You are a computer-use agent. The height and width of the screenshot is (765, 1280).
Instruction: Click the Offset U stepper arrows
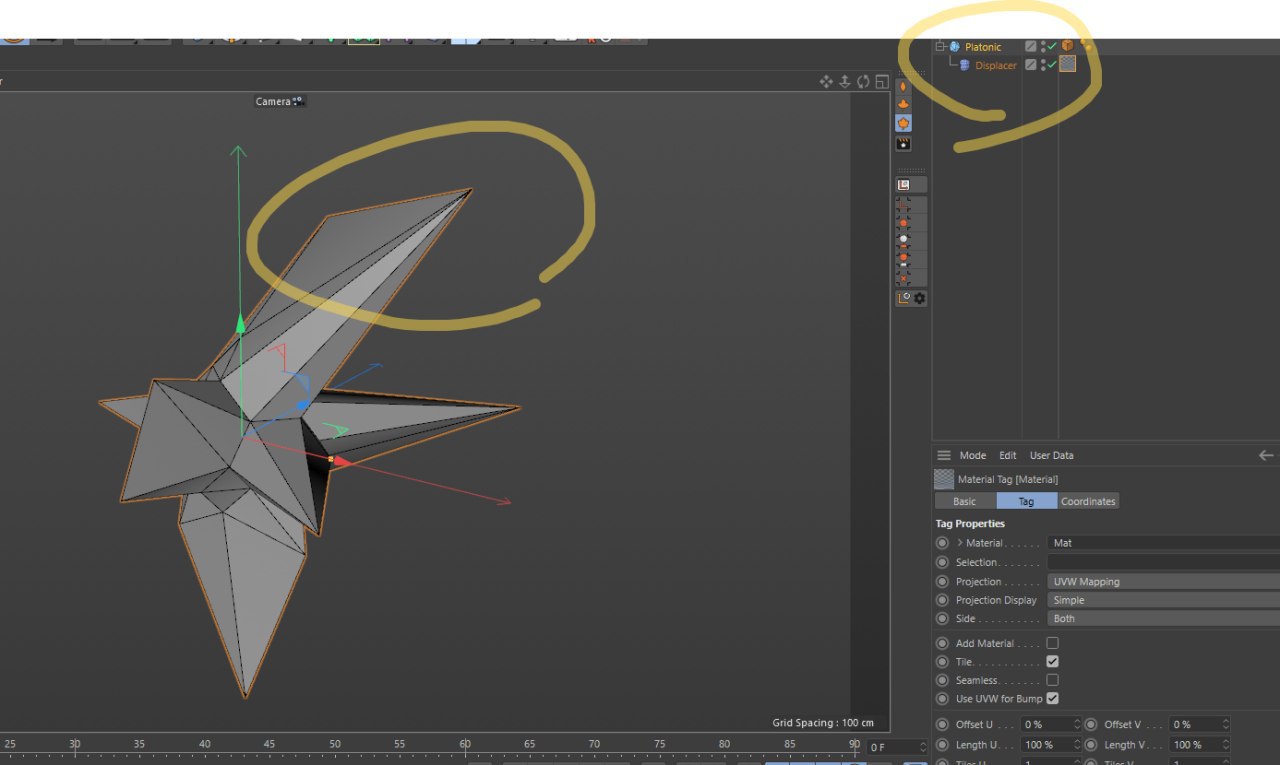1077,724
